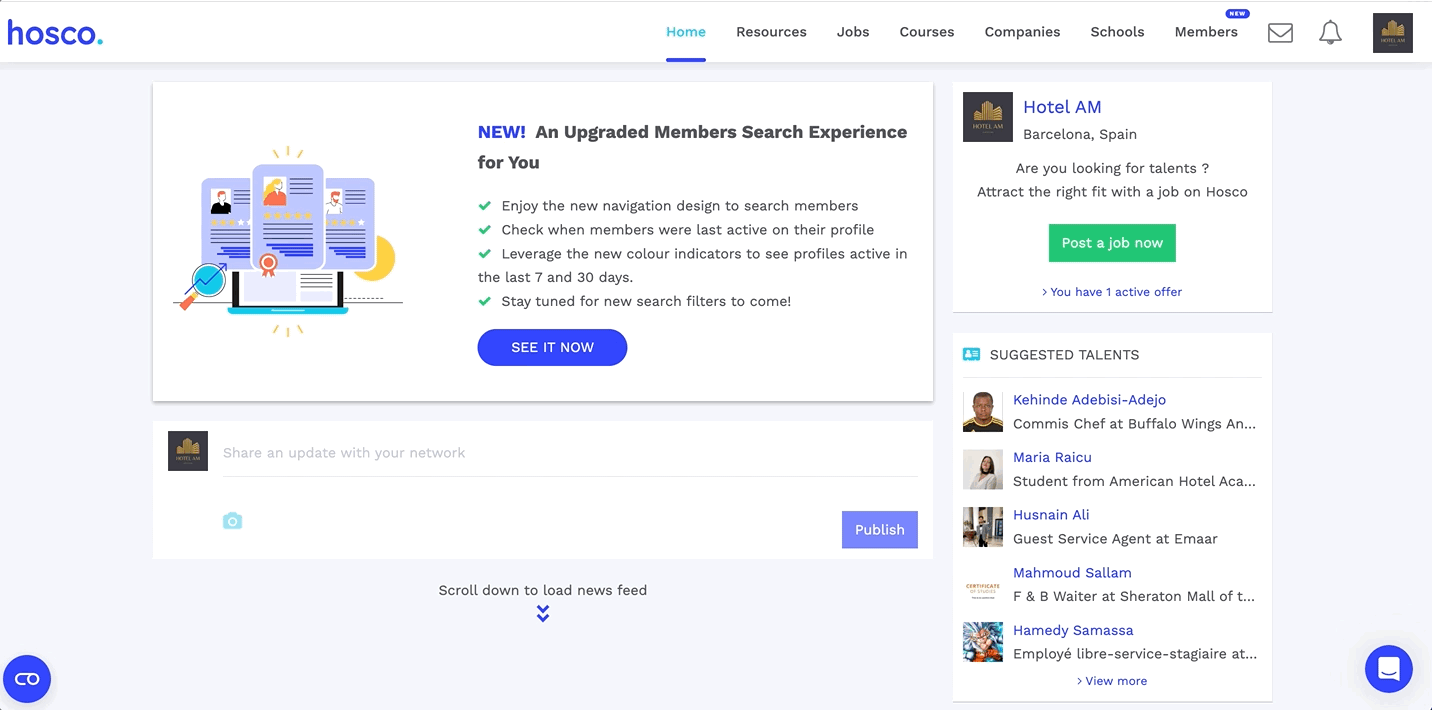Open the Schools page
This screenshot has height=710, width=1432.
pyautogui.click(x=1117, y=32)
